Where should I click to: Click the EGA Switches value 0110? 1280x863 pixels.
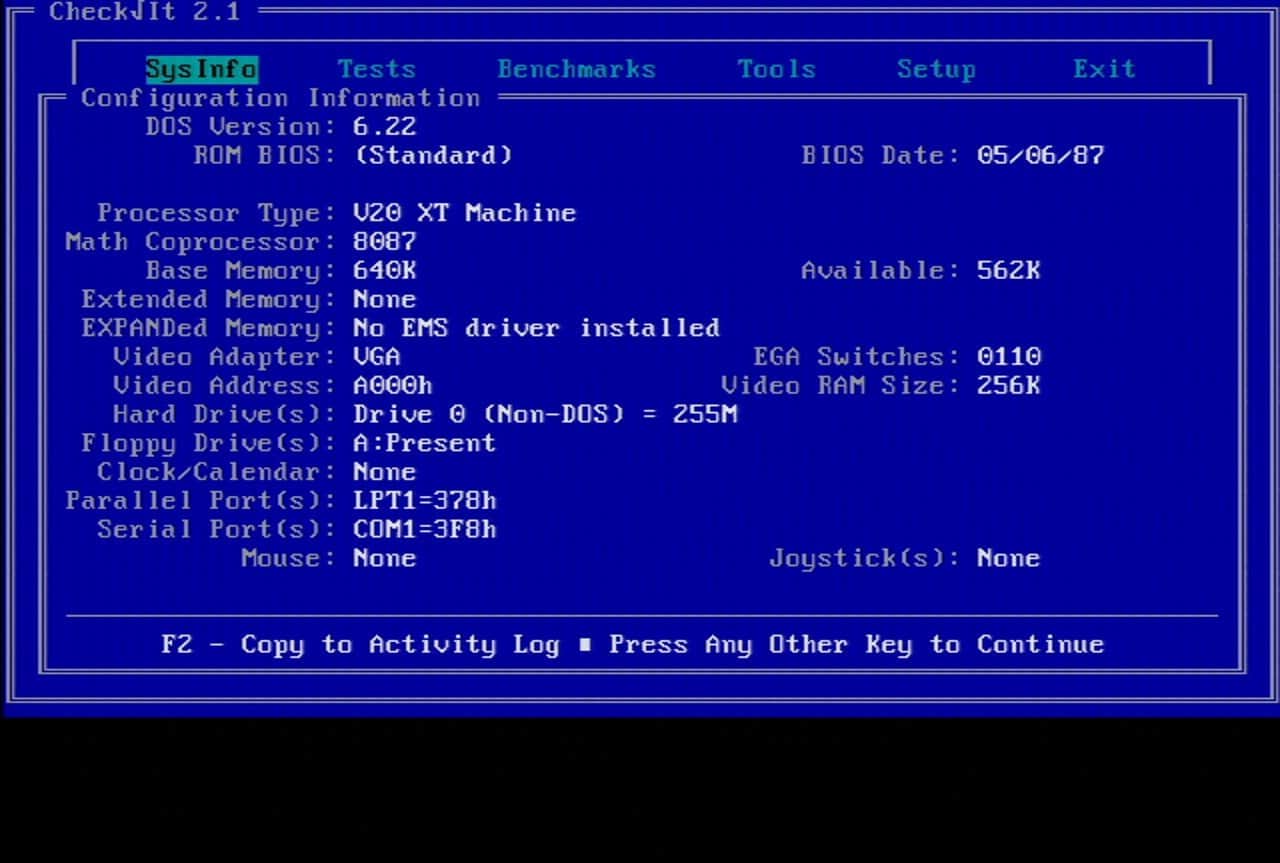1008,357
